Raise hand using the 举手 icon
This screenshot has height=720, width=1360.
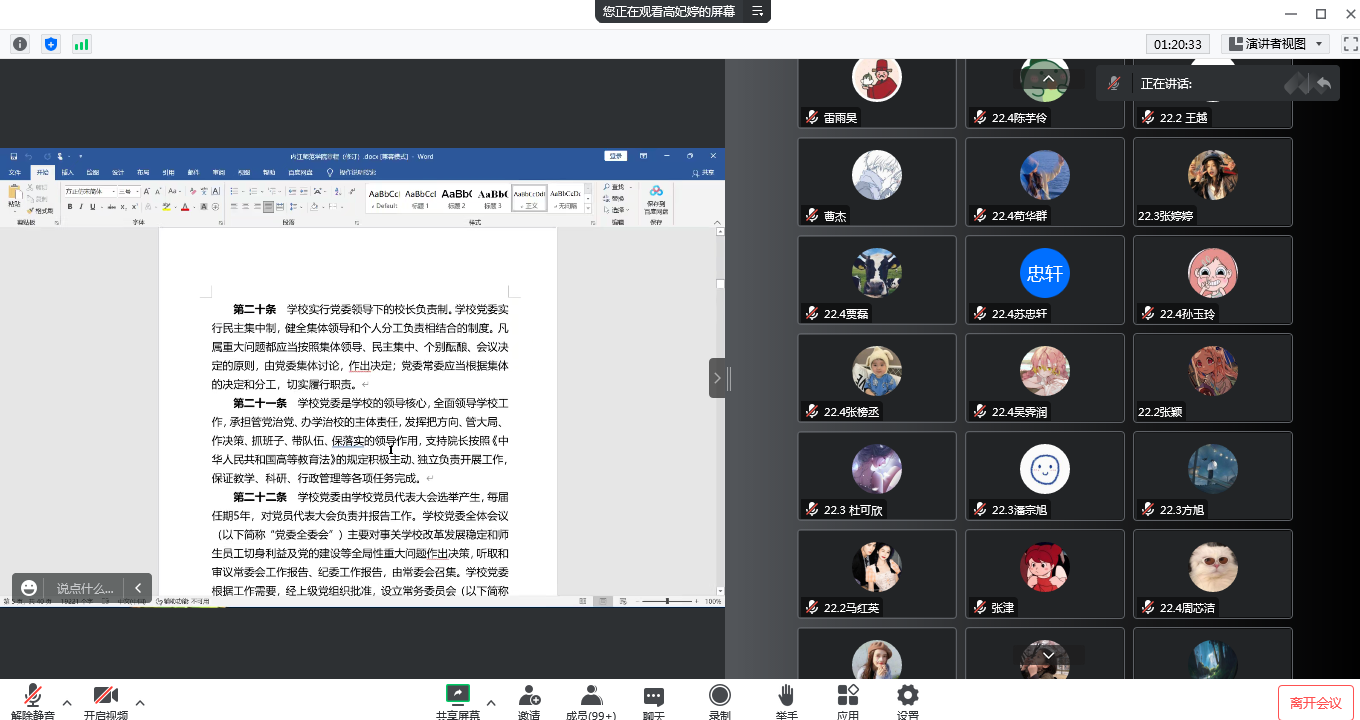(786, 700)
